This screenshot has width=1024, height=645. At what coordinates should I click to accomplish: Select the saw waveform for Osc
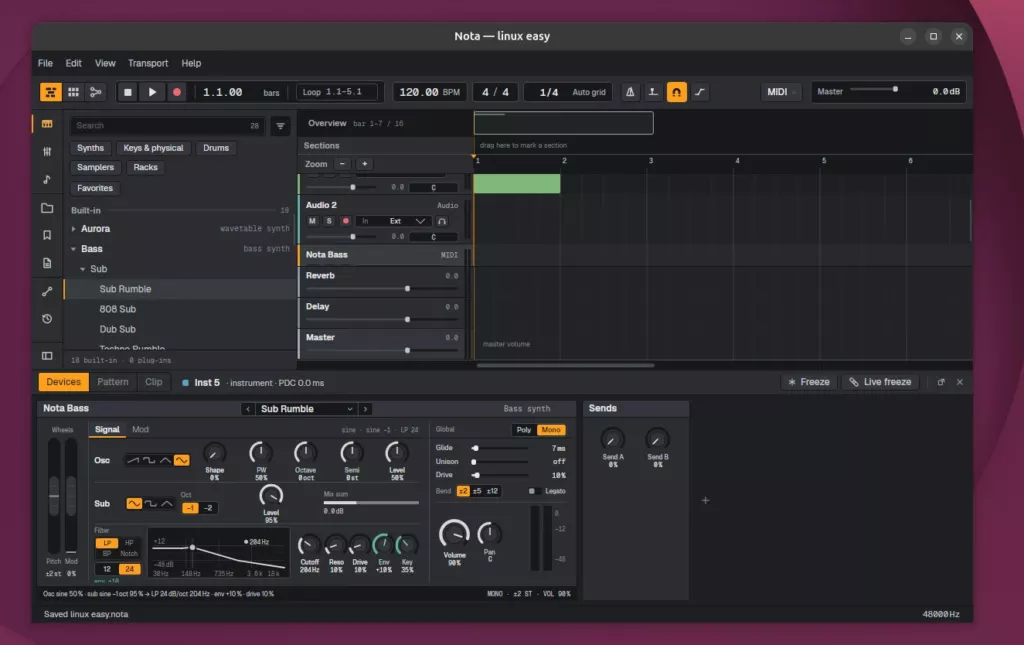point(133,460)
